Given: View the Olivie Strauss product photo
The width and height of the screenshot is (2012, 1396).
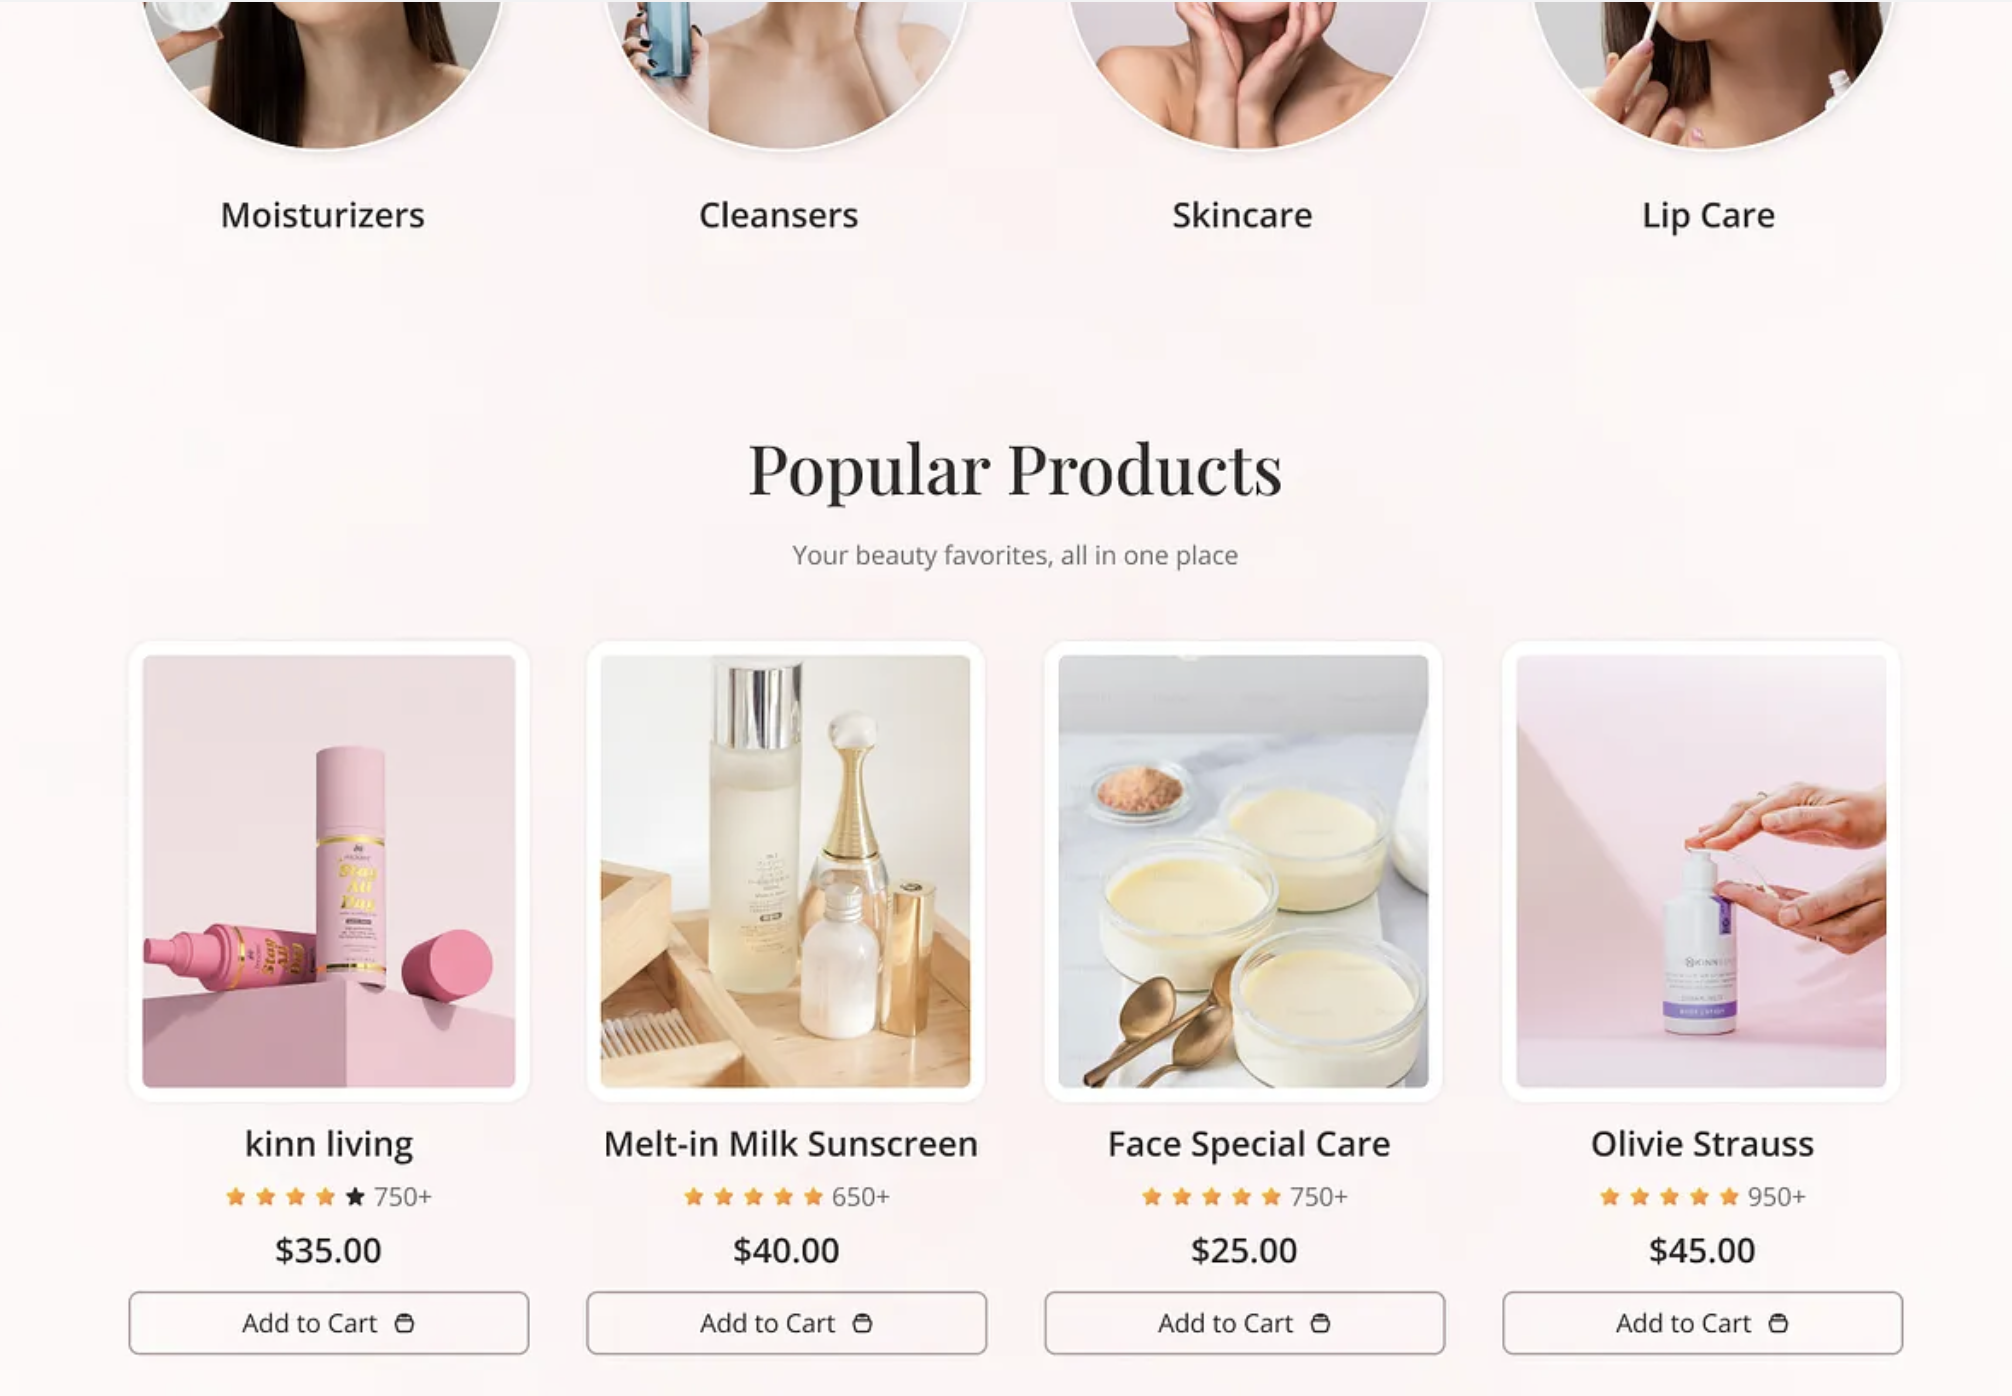Looking at the screenshot, I should tap(1701, 871).
